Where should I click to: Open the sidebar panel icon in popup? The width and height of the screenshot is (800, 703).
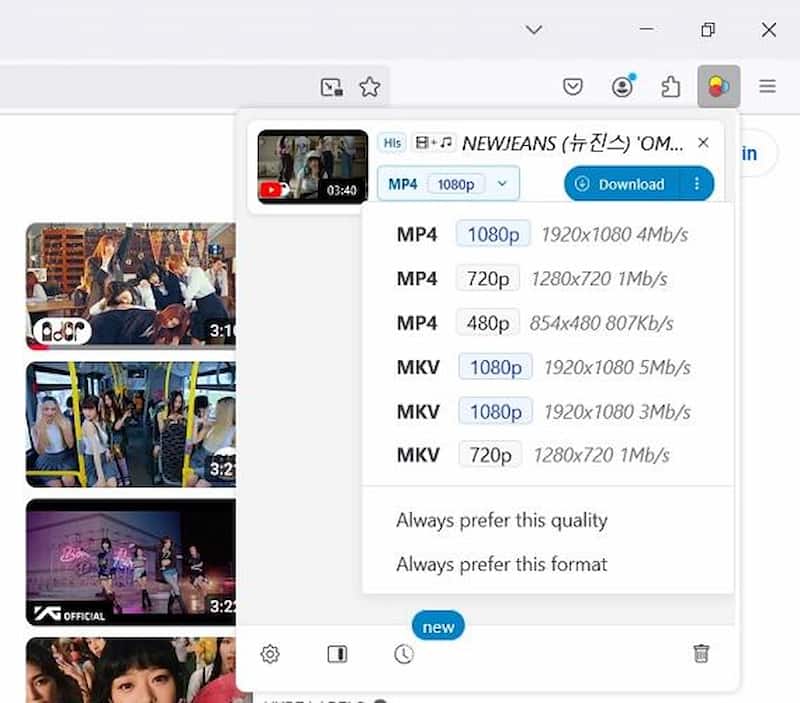337,654
